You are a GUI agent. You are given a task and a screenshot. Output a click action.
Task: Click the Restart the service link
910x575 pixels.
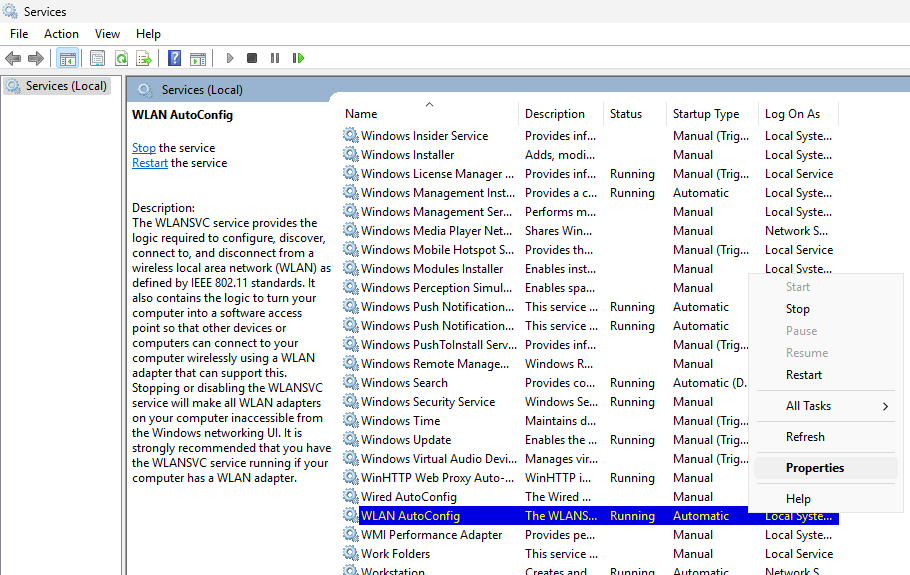pos(150,163)
